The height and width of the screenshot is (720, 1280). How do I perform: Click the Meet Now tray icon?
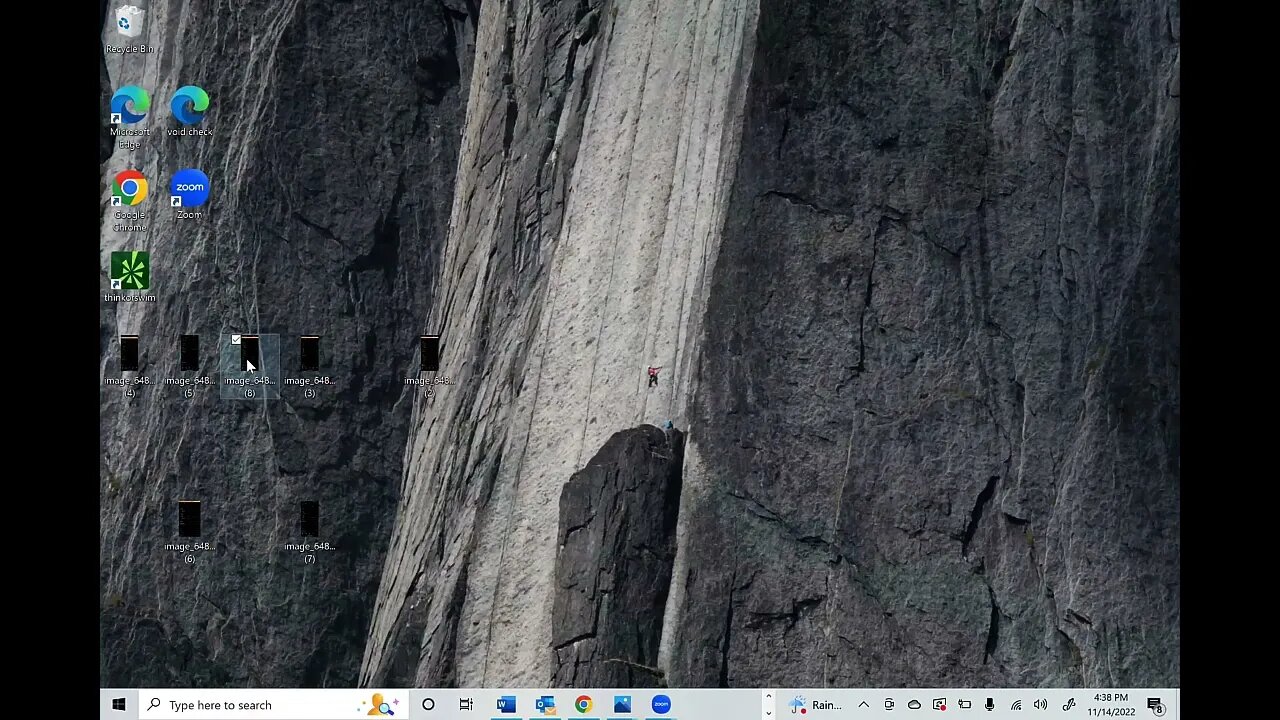pos(889,705)
